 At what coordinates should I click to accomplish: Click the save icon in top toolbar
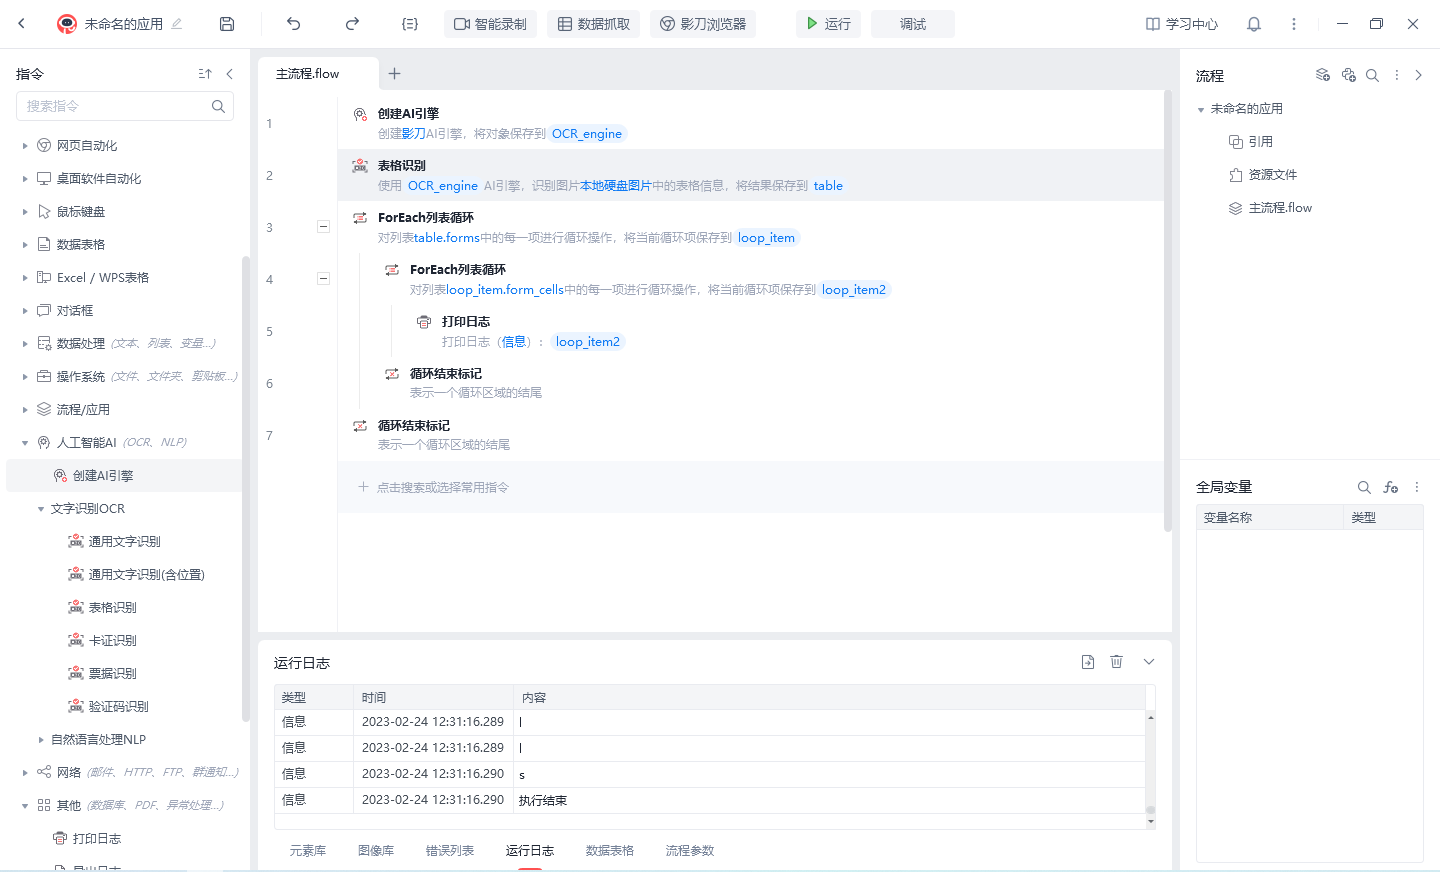click(227, 24)
